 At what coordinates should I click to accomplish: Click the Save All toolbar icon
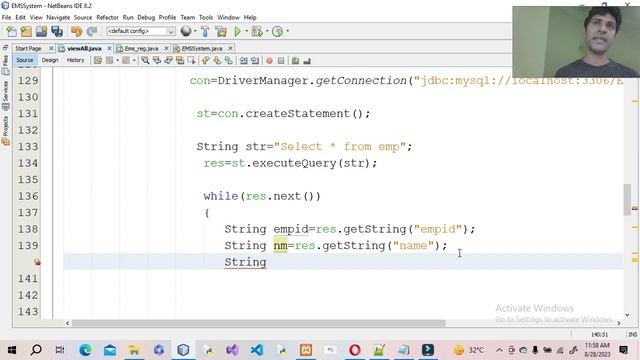tap(57, 31)
